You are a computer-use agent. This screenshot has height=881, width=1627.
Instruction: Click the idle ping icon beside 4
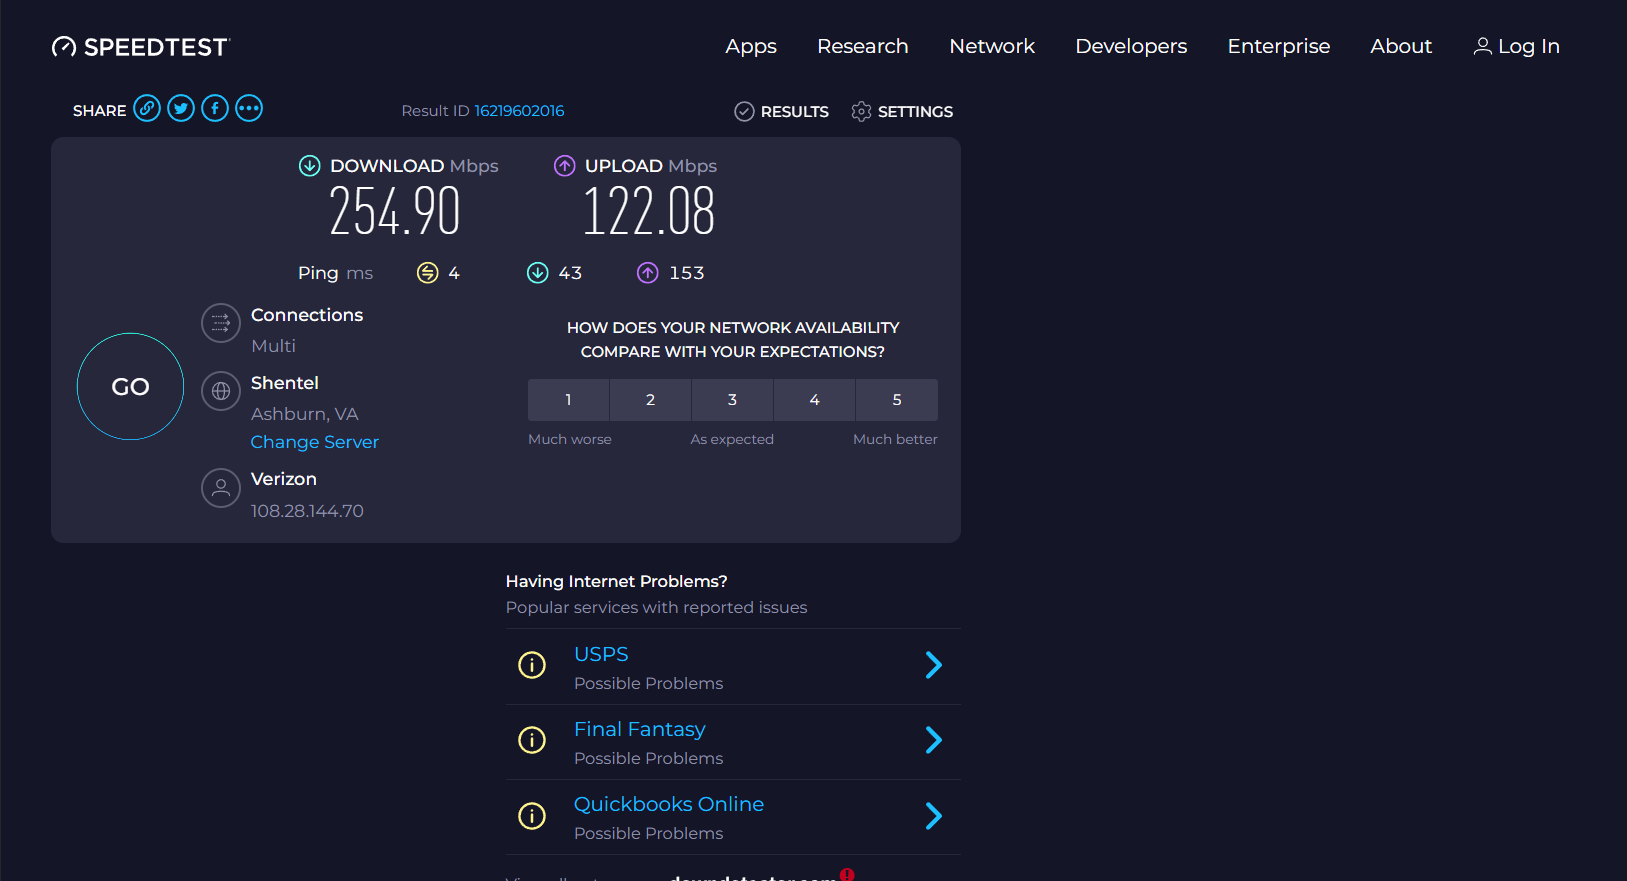427,273
